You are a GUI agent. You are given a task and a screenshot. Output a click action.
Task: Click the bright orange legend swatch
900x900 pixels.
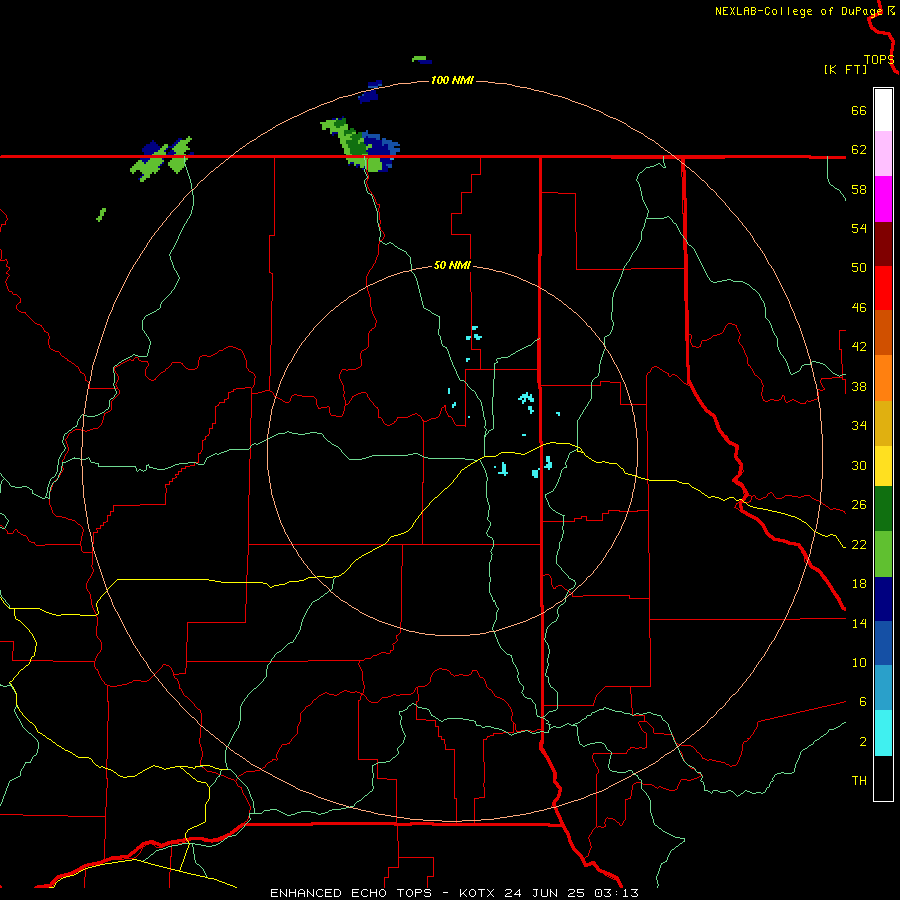tap(883, 378)
